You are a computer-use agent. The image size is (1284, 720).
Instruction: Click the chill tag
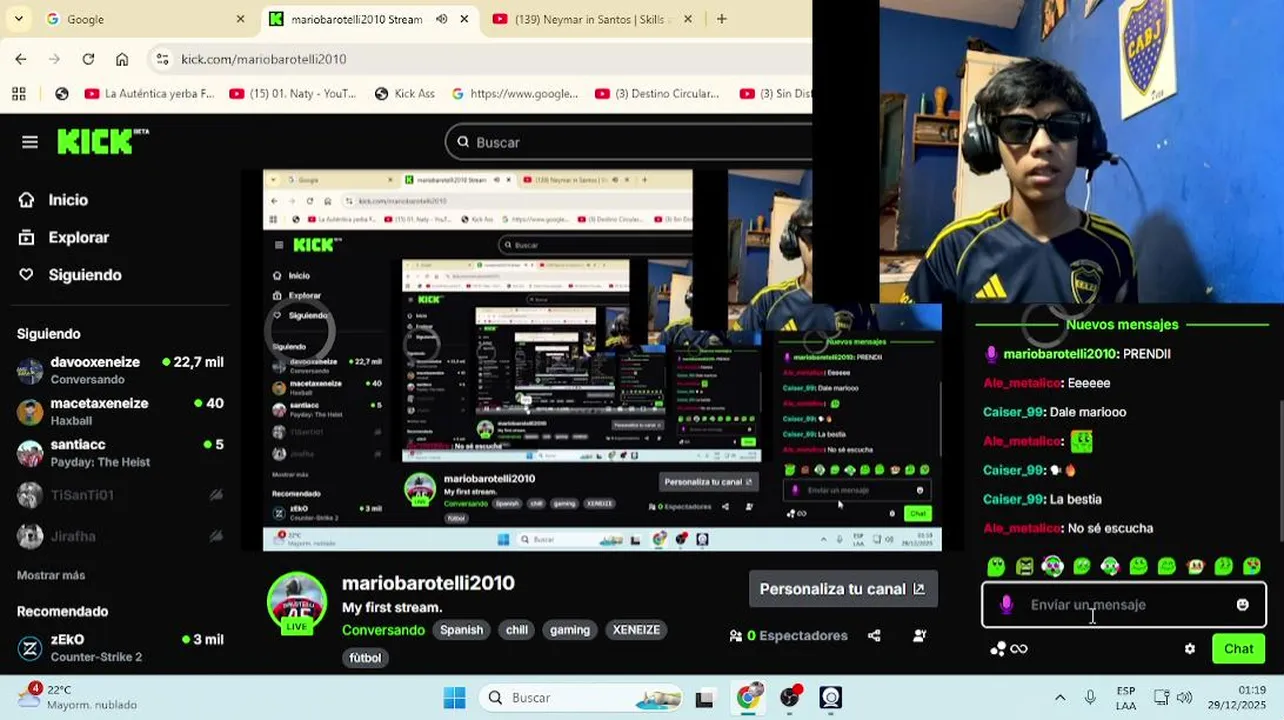[516, 630]
